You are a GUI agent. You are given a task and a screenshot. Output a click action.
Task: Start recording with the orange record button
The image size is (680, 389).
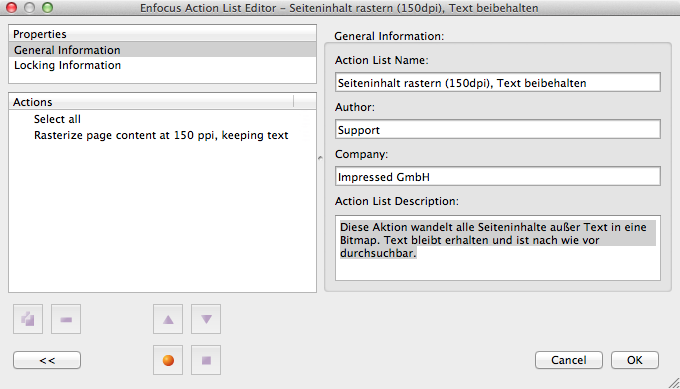point(168,360)
